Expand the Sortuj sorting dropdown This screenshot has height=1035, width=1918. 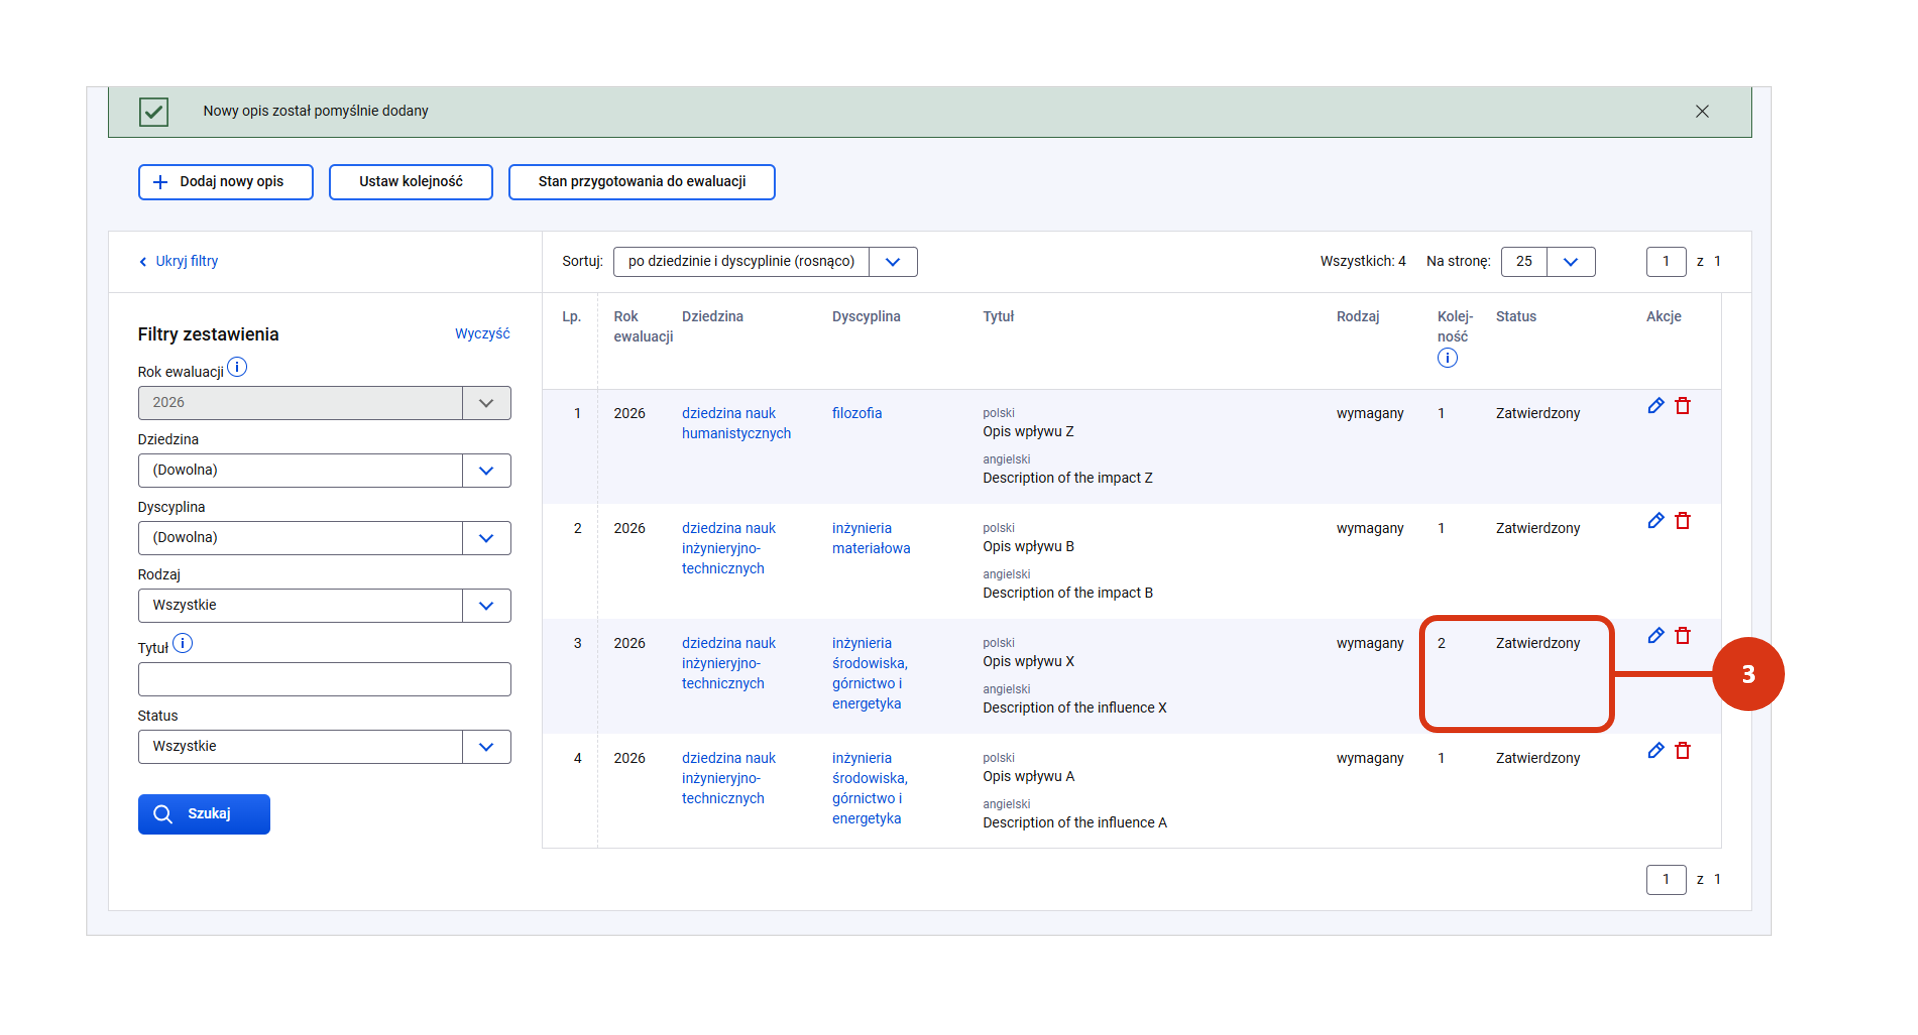click(892, 262)
